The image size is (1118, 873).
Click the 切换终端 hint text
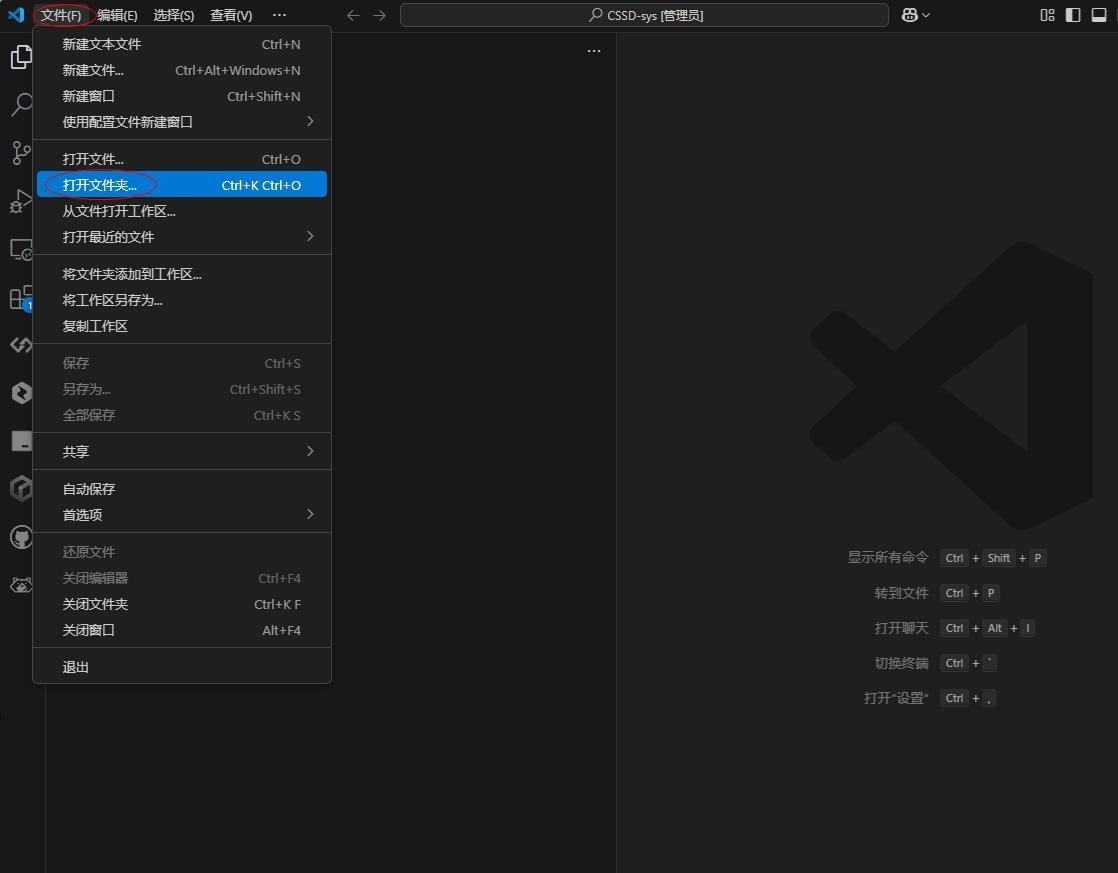[x=901, y=663]
